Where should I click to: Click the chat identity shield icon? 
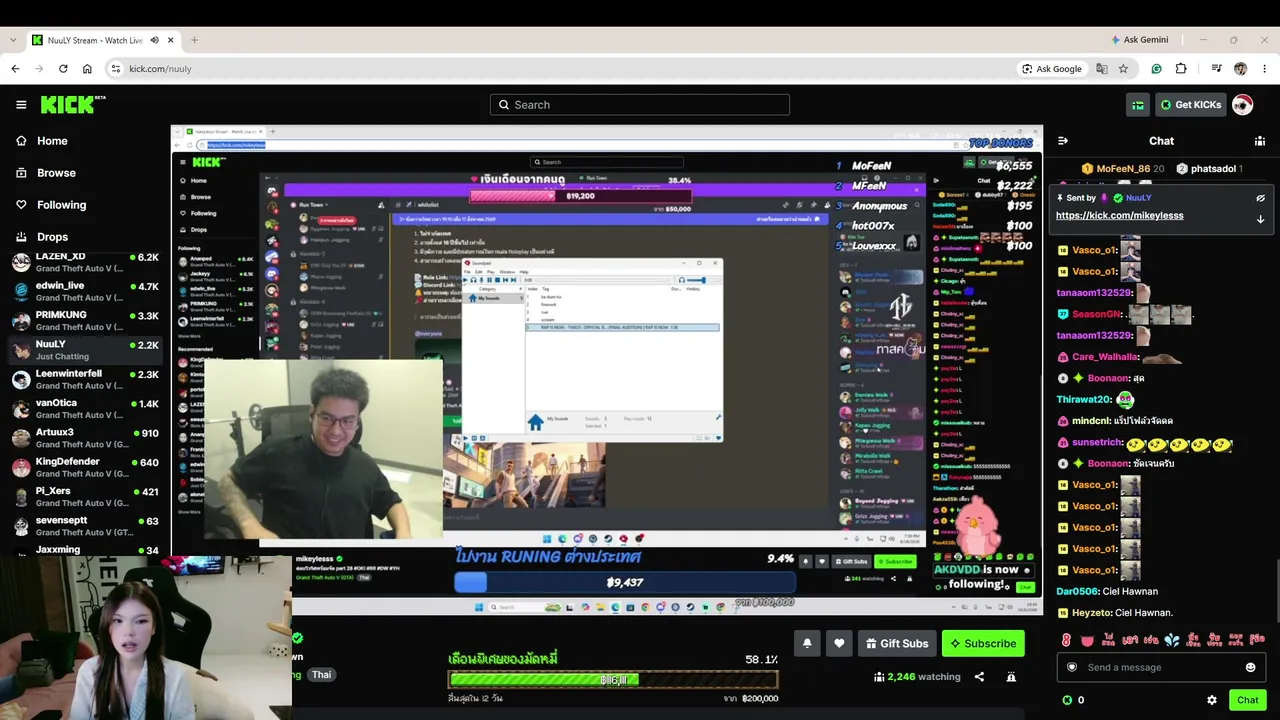click(1072, 667)
